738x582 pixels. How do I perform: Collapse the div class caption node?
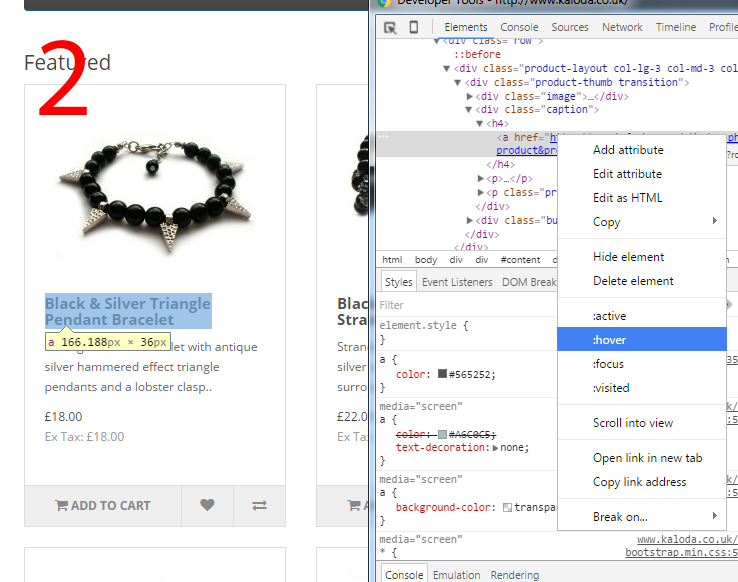click(x=468, y=110)
